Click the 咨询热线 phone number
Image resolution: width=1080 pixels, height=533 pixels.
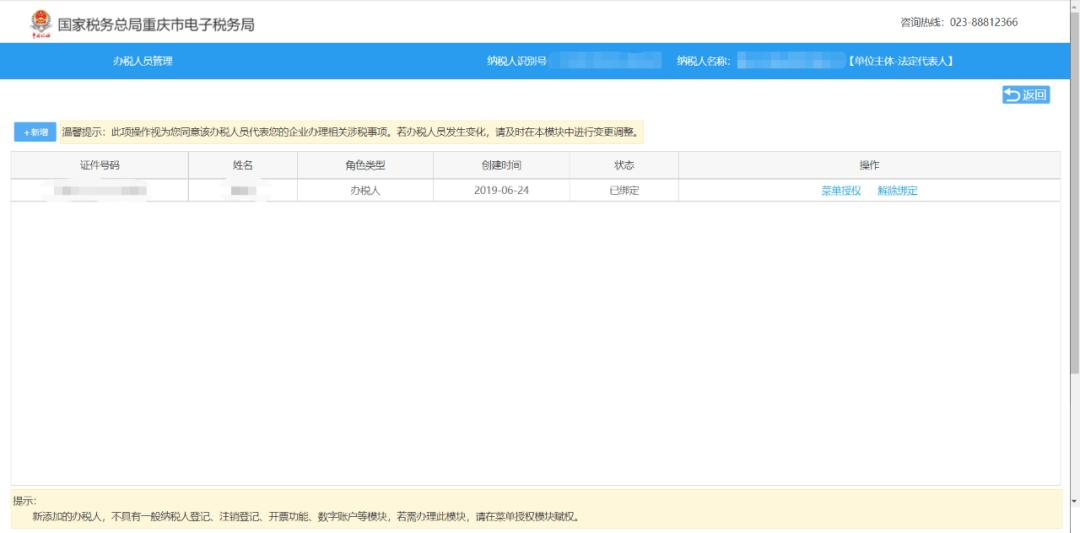point(959,23)
